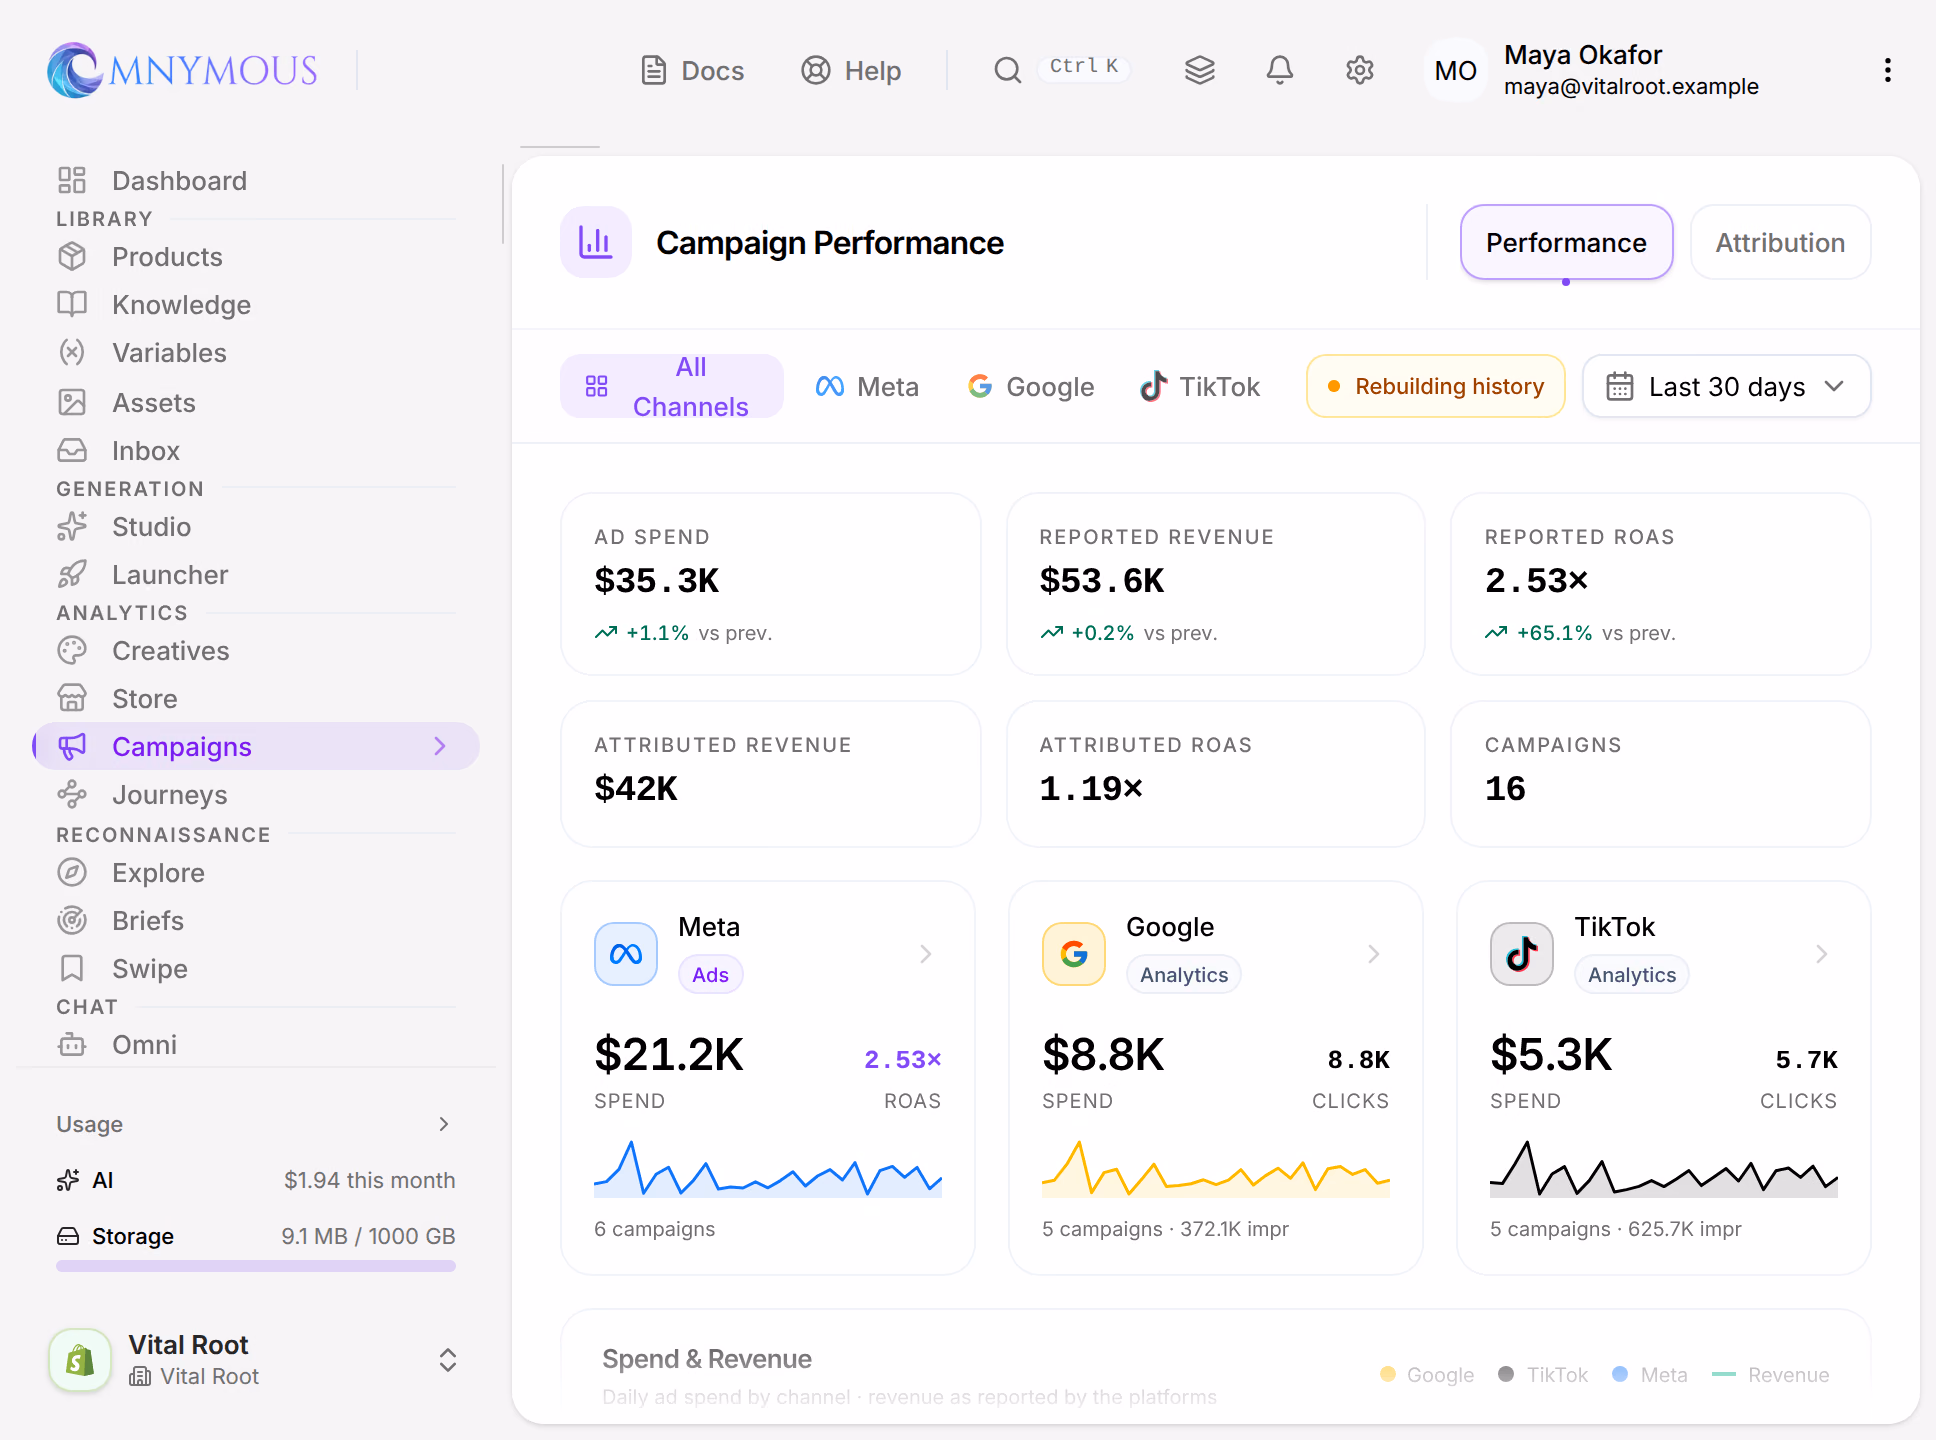
Task: Click the Storage usage progress bar
Action: (x=256, y=1266)
